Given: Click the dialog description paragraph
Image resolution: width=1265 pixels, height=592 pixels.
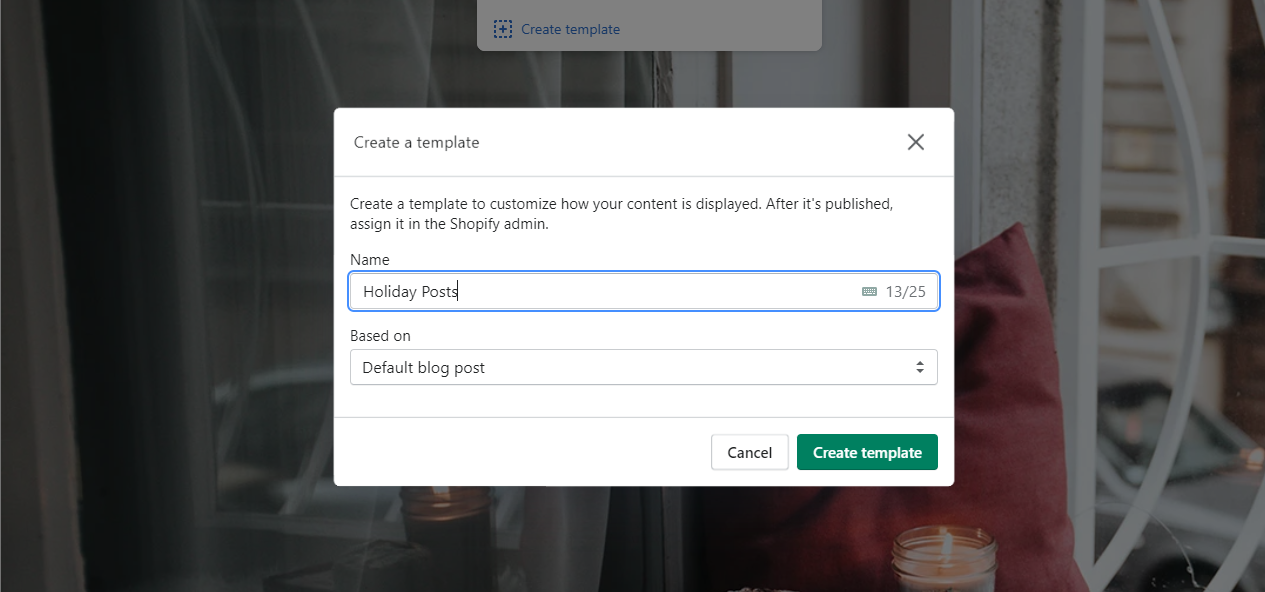Looking at the screenshot, I should [621, 213].
